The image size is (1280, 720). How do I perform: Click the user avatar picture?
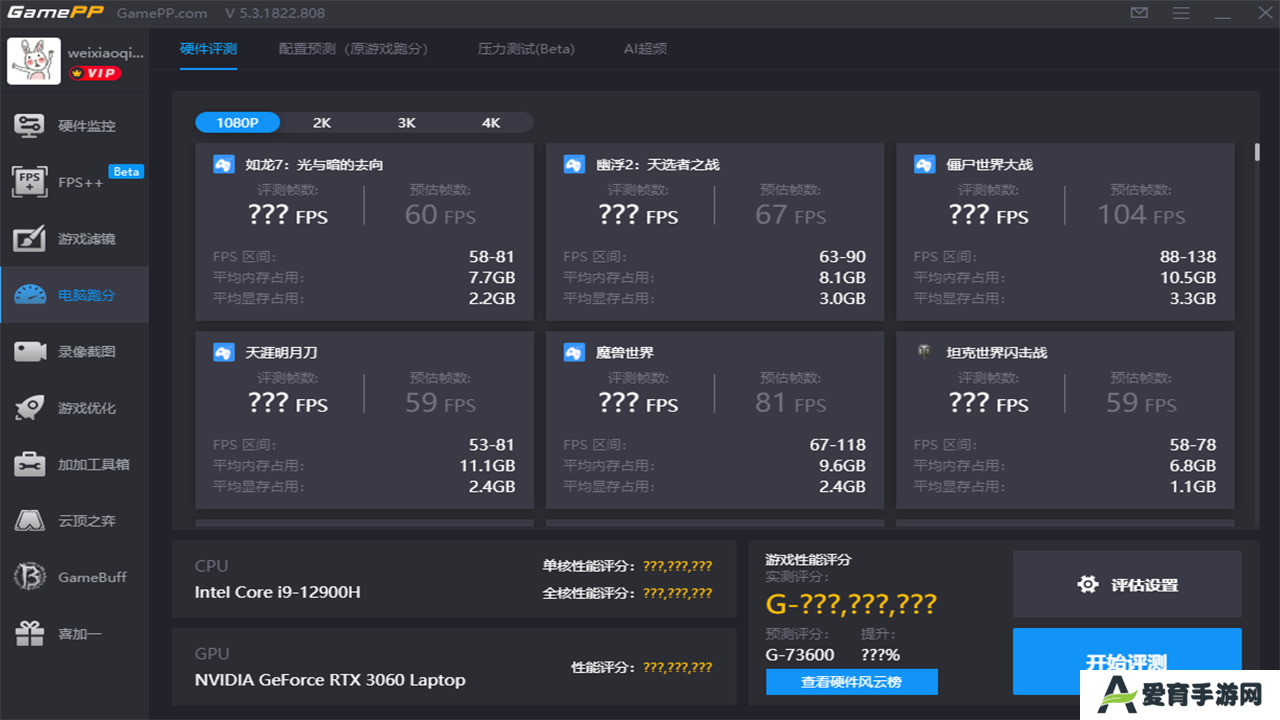click(34, 61)
